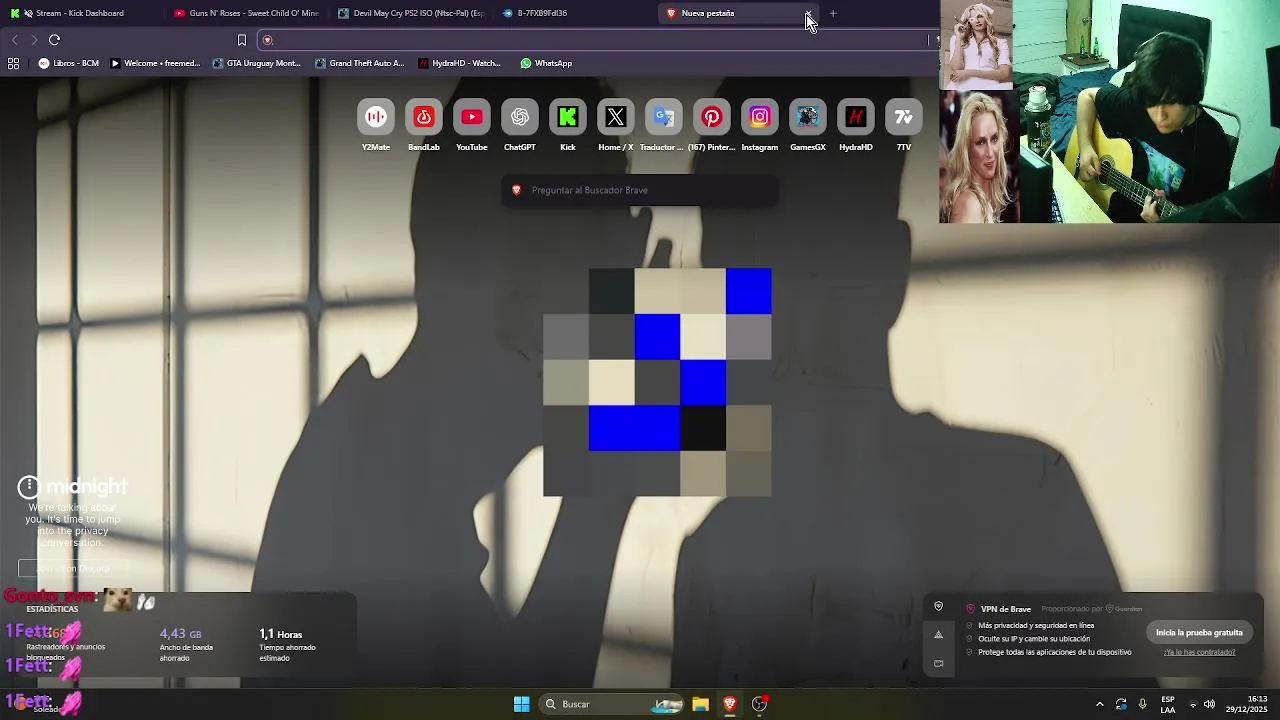1280x720 pixels.
Task: Open the YouTube shortcut tile
Action: [472, 118]
